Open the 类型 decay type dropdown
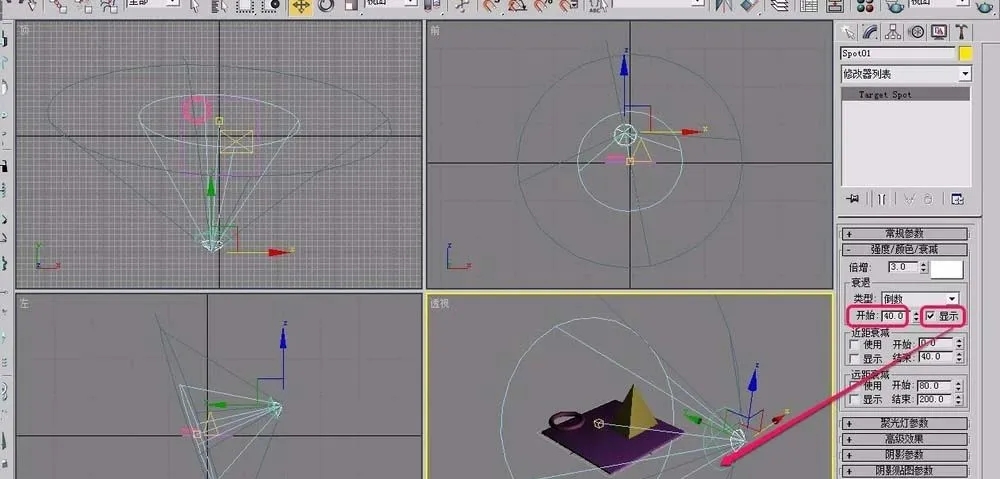Screen dimensions: 1000x479 [x=920, y=298]
